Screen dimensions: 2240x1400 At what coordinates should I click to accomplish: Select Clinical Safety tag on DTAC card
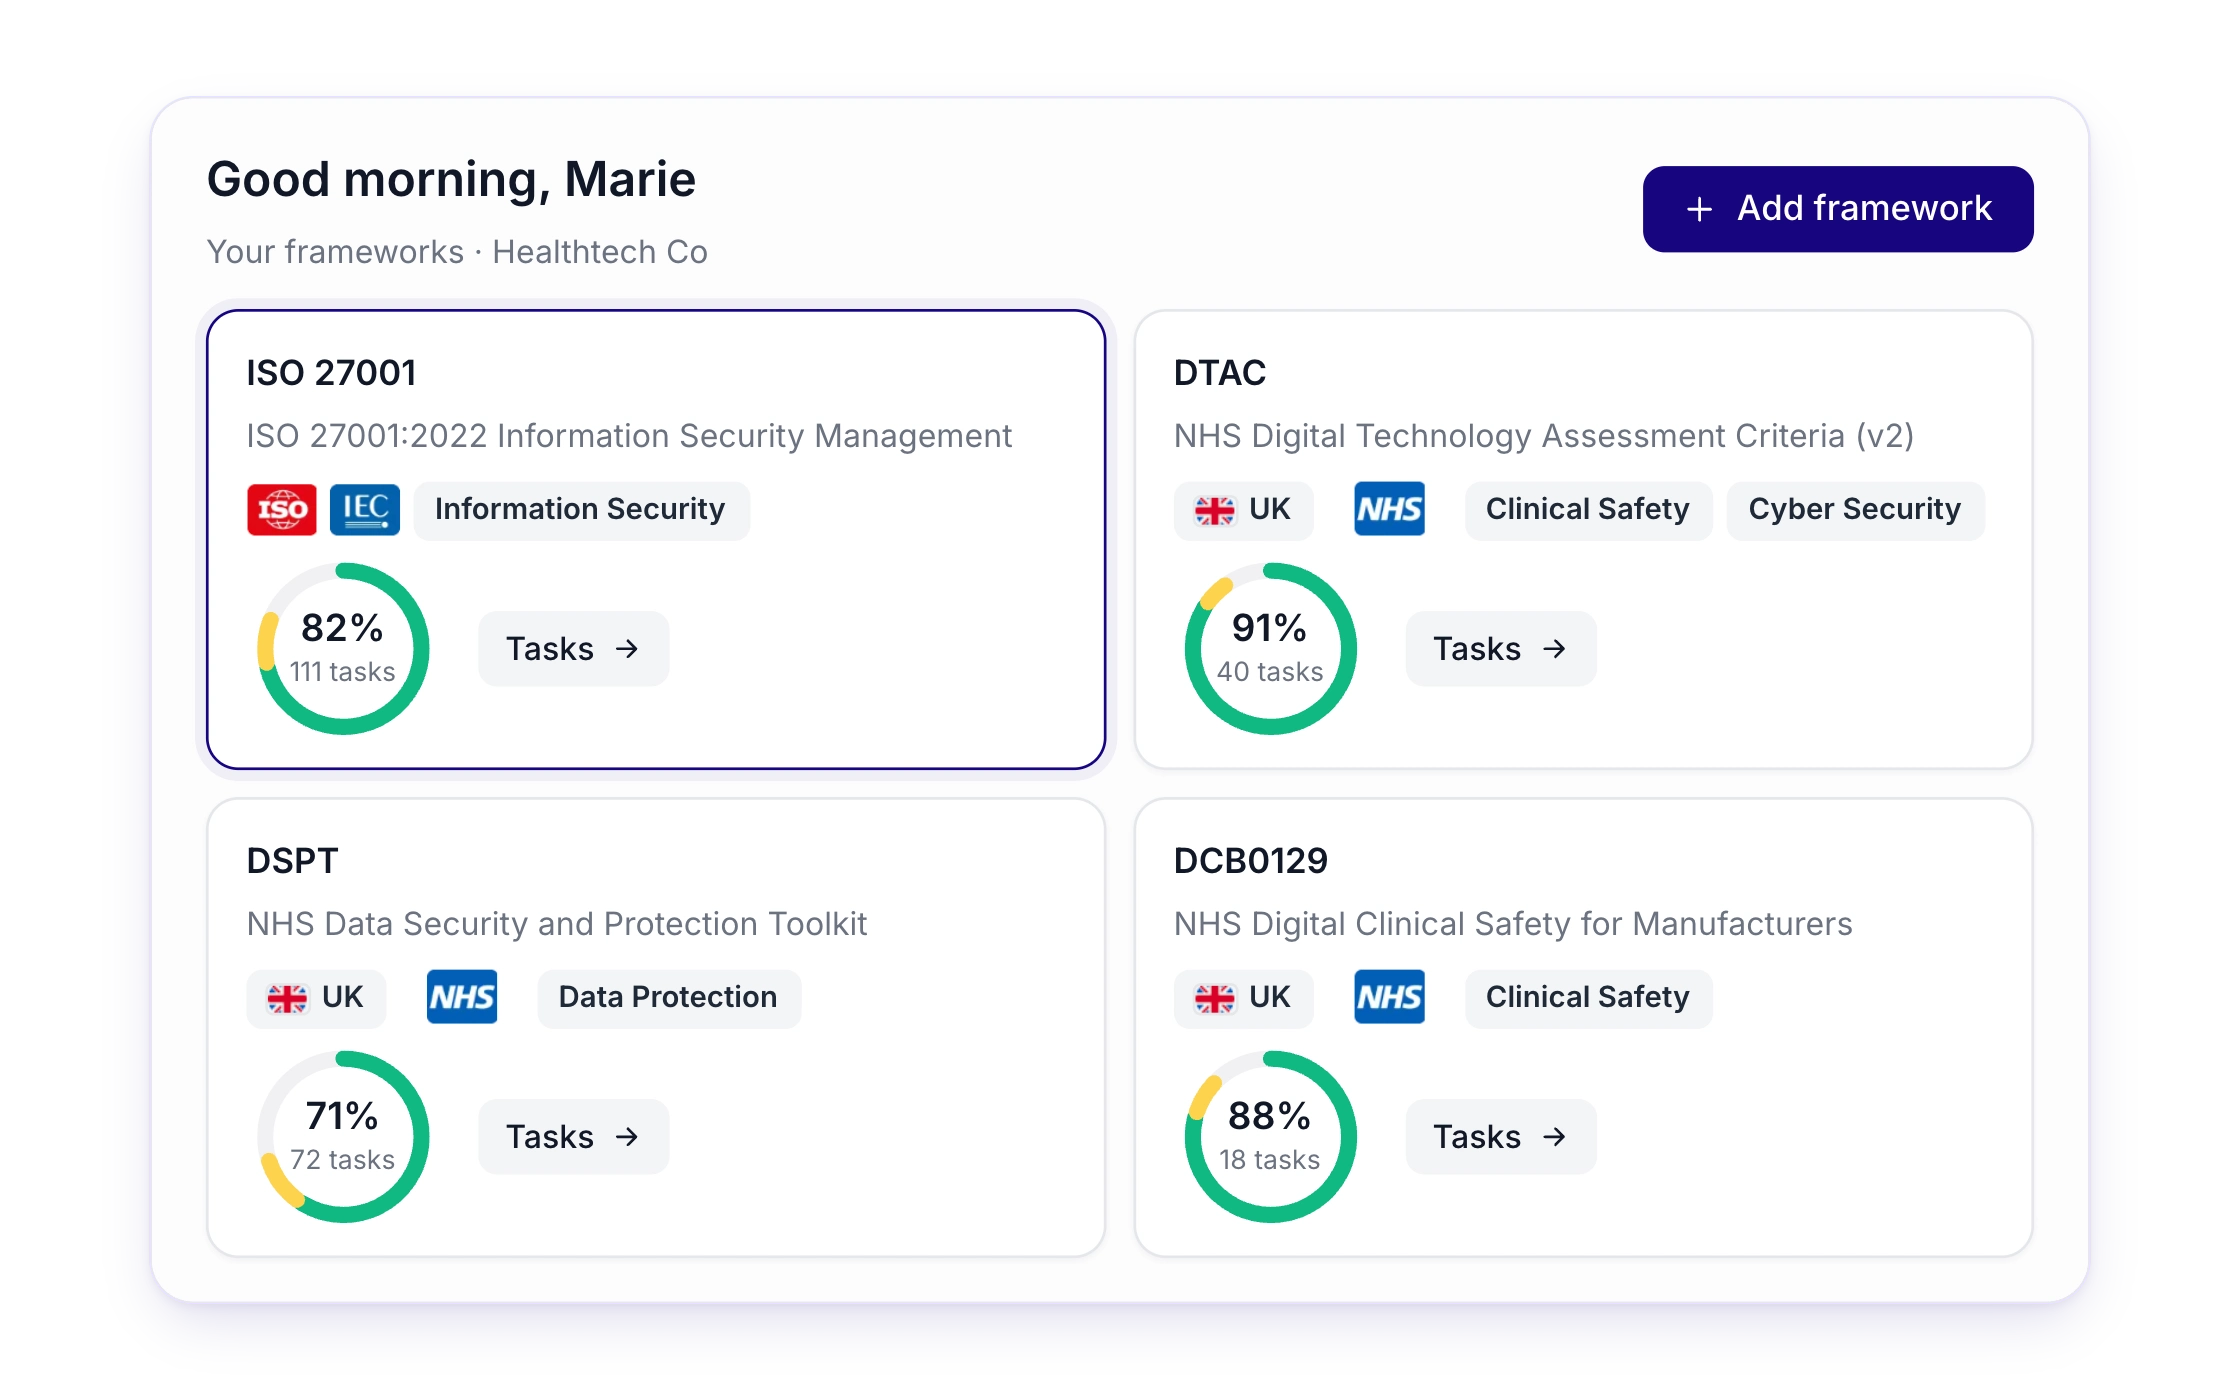coord(1588,510)
